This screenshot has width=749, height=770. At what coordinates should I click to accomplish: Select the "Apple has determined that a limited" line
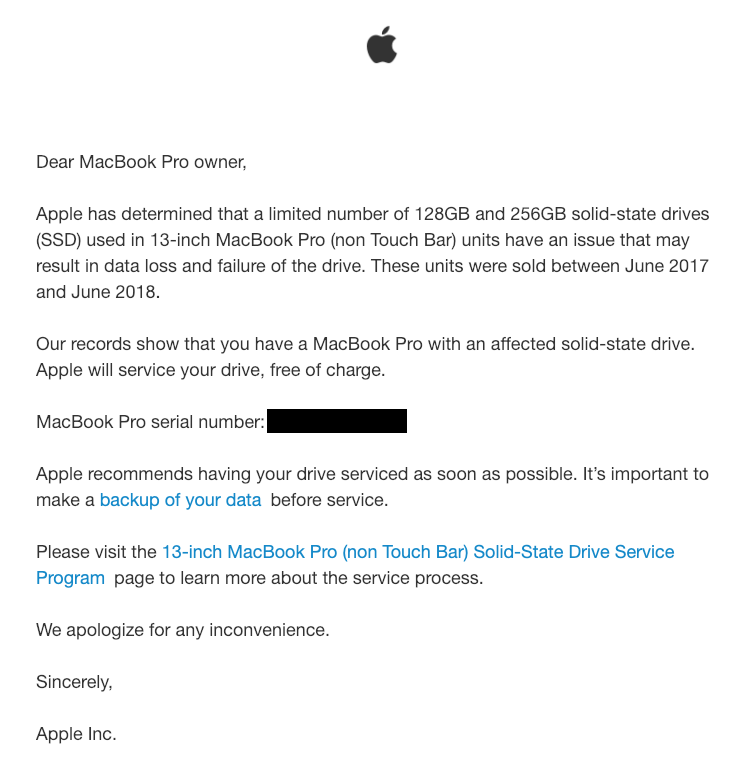click(x=373, y=214)
